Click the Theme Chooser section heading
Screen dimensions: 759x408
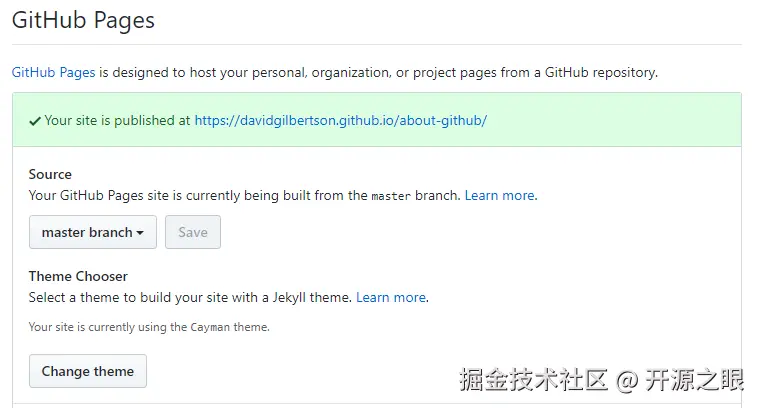78,276
